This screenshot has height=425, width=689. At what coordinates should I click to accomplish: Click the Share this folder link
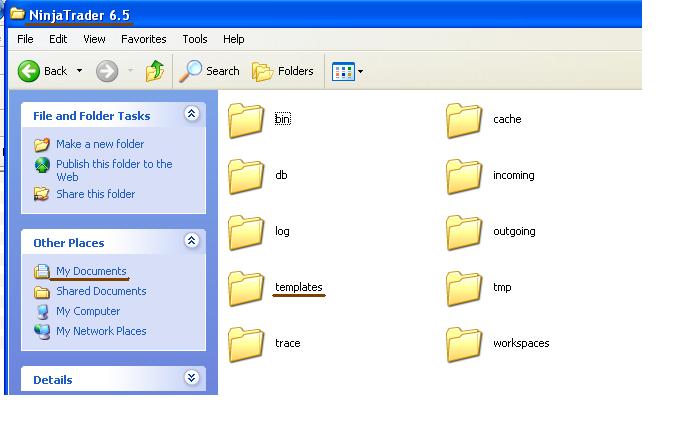tap(95, 194)
